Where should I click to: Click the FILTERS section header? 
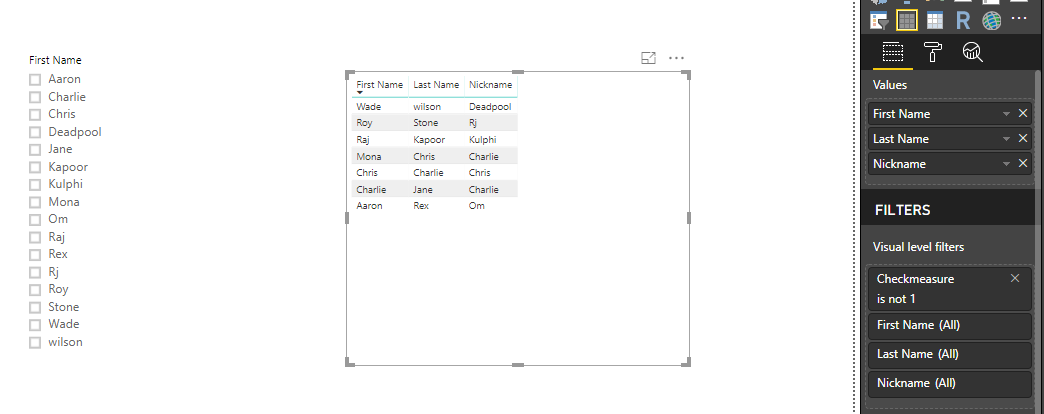tap(903, 210)
